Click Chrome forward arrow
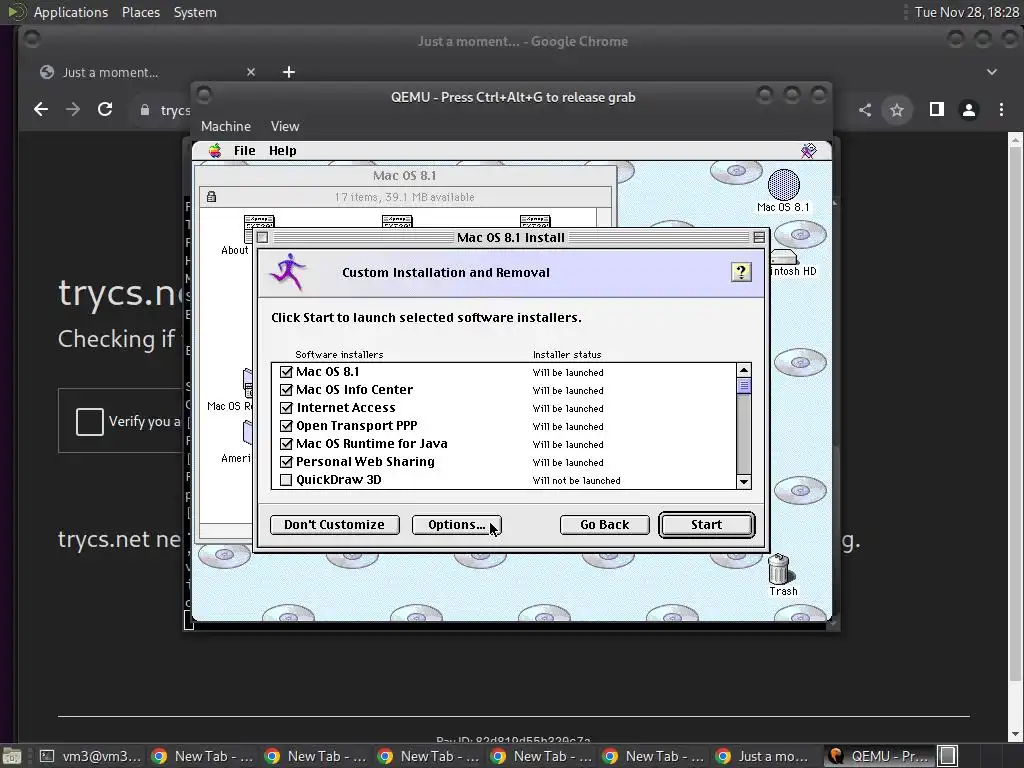This screenshot has height=768, width=1024. [72, 110]
